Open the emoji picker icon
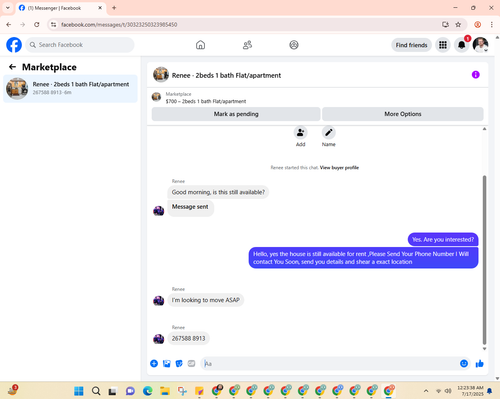Screen dimensions: 500x399 point(464,364)
